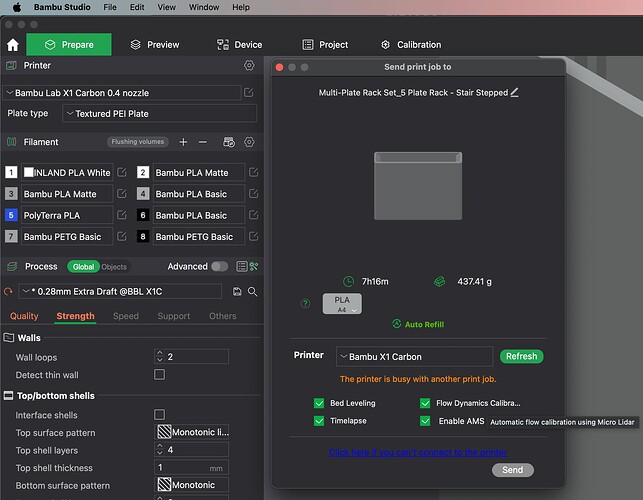Screen dimensions: 643x500
Task: Switch process scope to Objects
Action: tap(114, 267)
